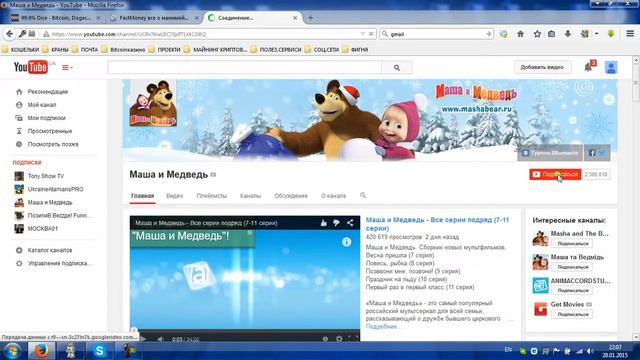640x360 pixels.
Task: Bookmark page with star icon
Action: (537, 34)
